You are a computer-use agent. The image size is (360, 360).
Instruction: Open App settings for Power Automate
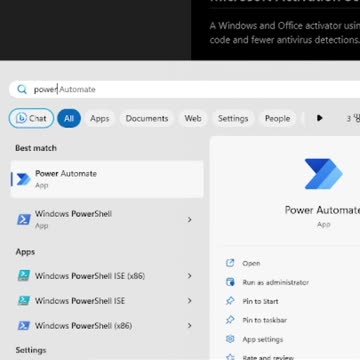click(263, 340)
